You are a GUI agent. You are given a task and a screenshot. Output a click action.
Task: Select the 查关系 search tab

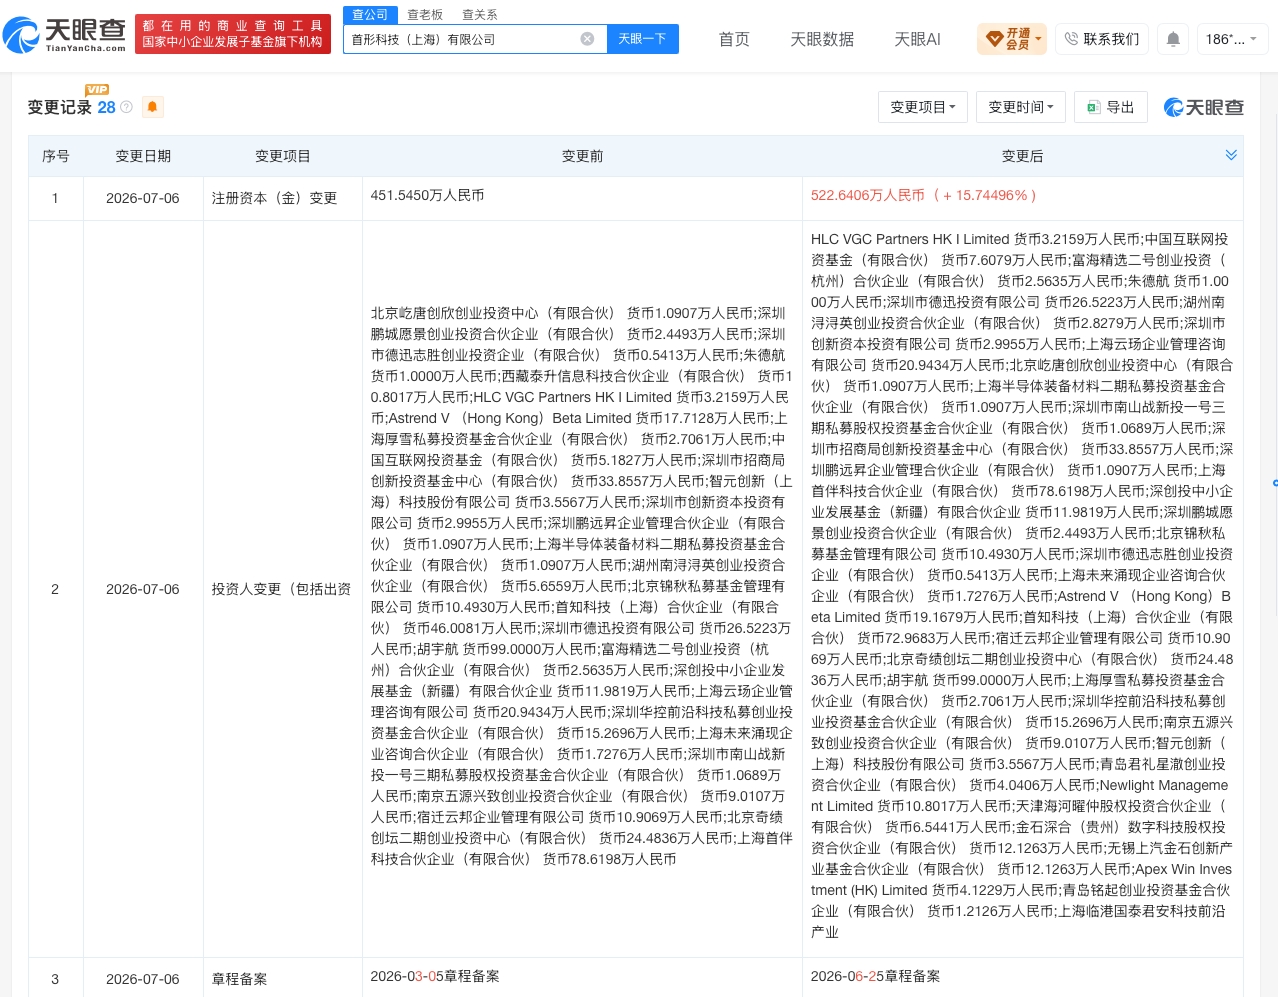pos(479,15)
